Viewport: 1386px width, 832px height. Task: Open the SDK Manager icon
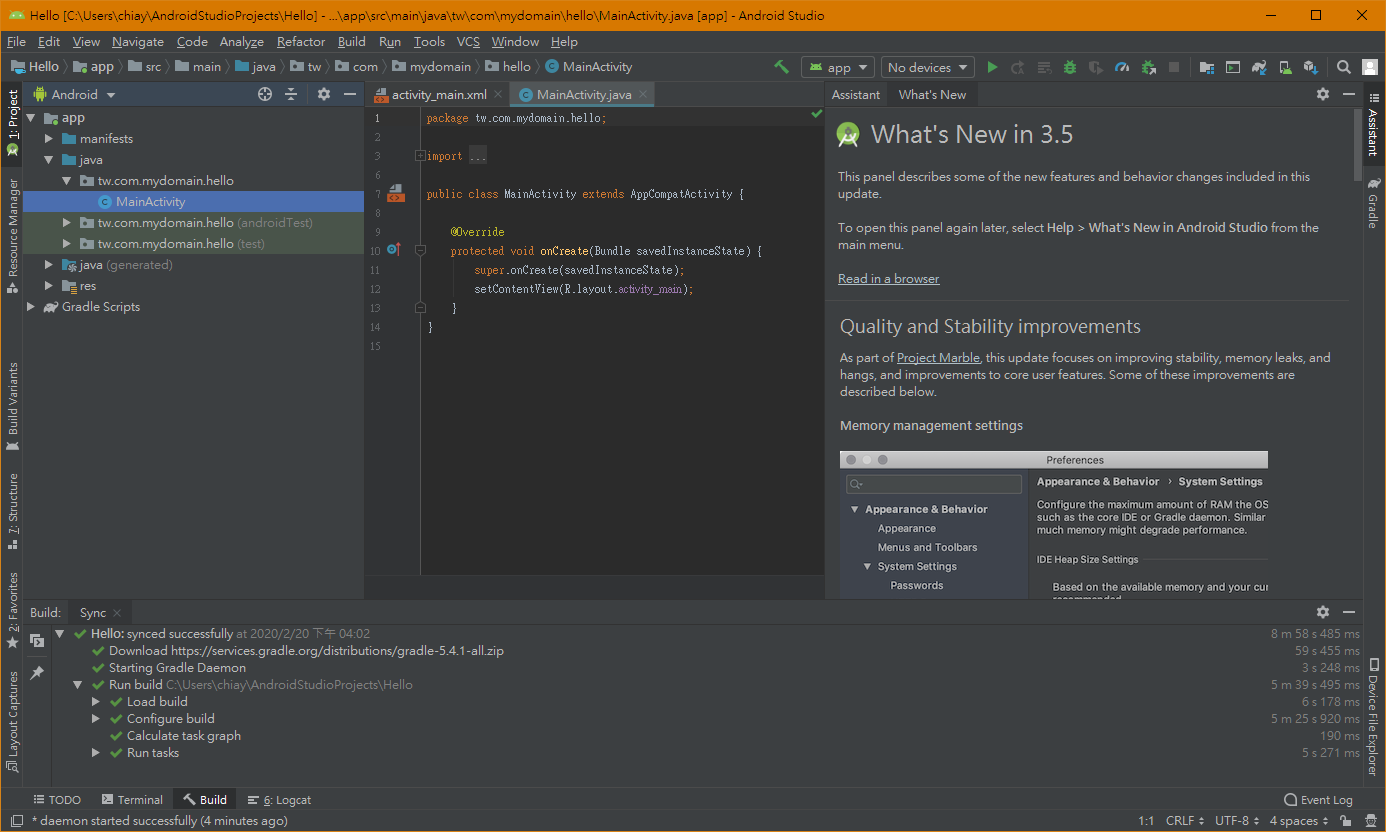[x=1310, y=67]
